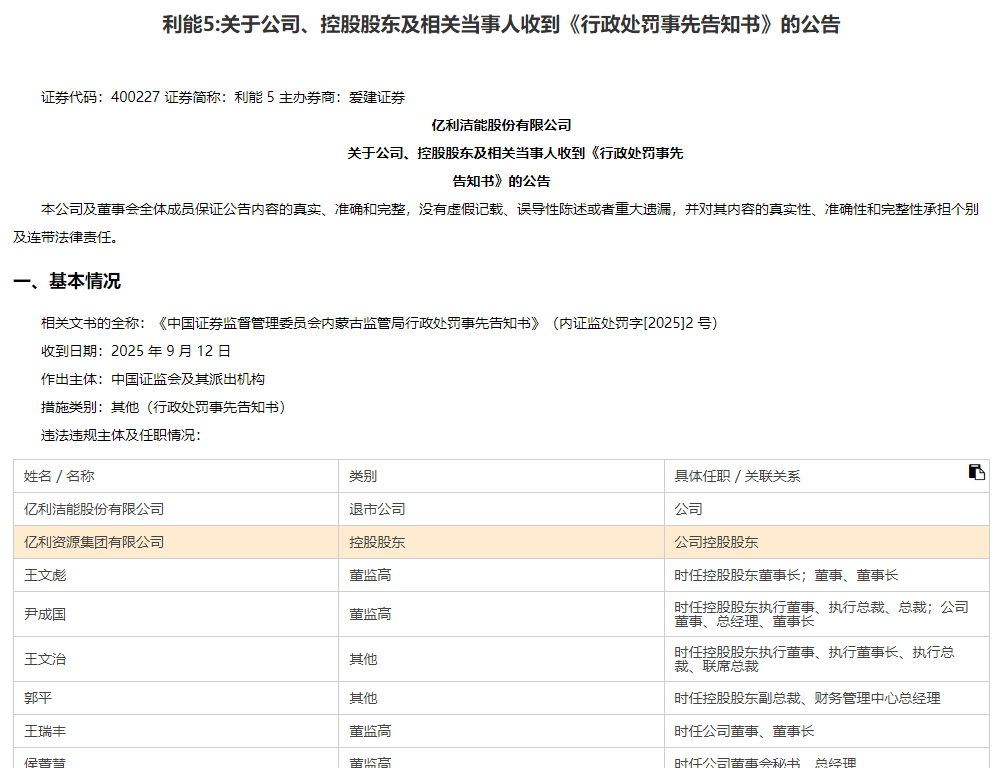Click the announcement title starting with 利能5
The height and width of the screenshot is (768, 1003).
pos(501,25)
